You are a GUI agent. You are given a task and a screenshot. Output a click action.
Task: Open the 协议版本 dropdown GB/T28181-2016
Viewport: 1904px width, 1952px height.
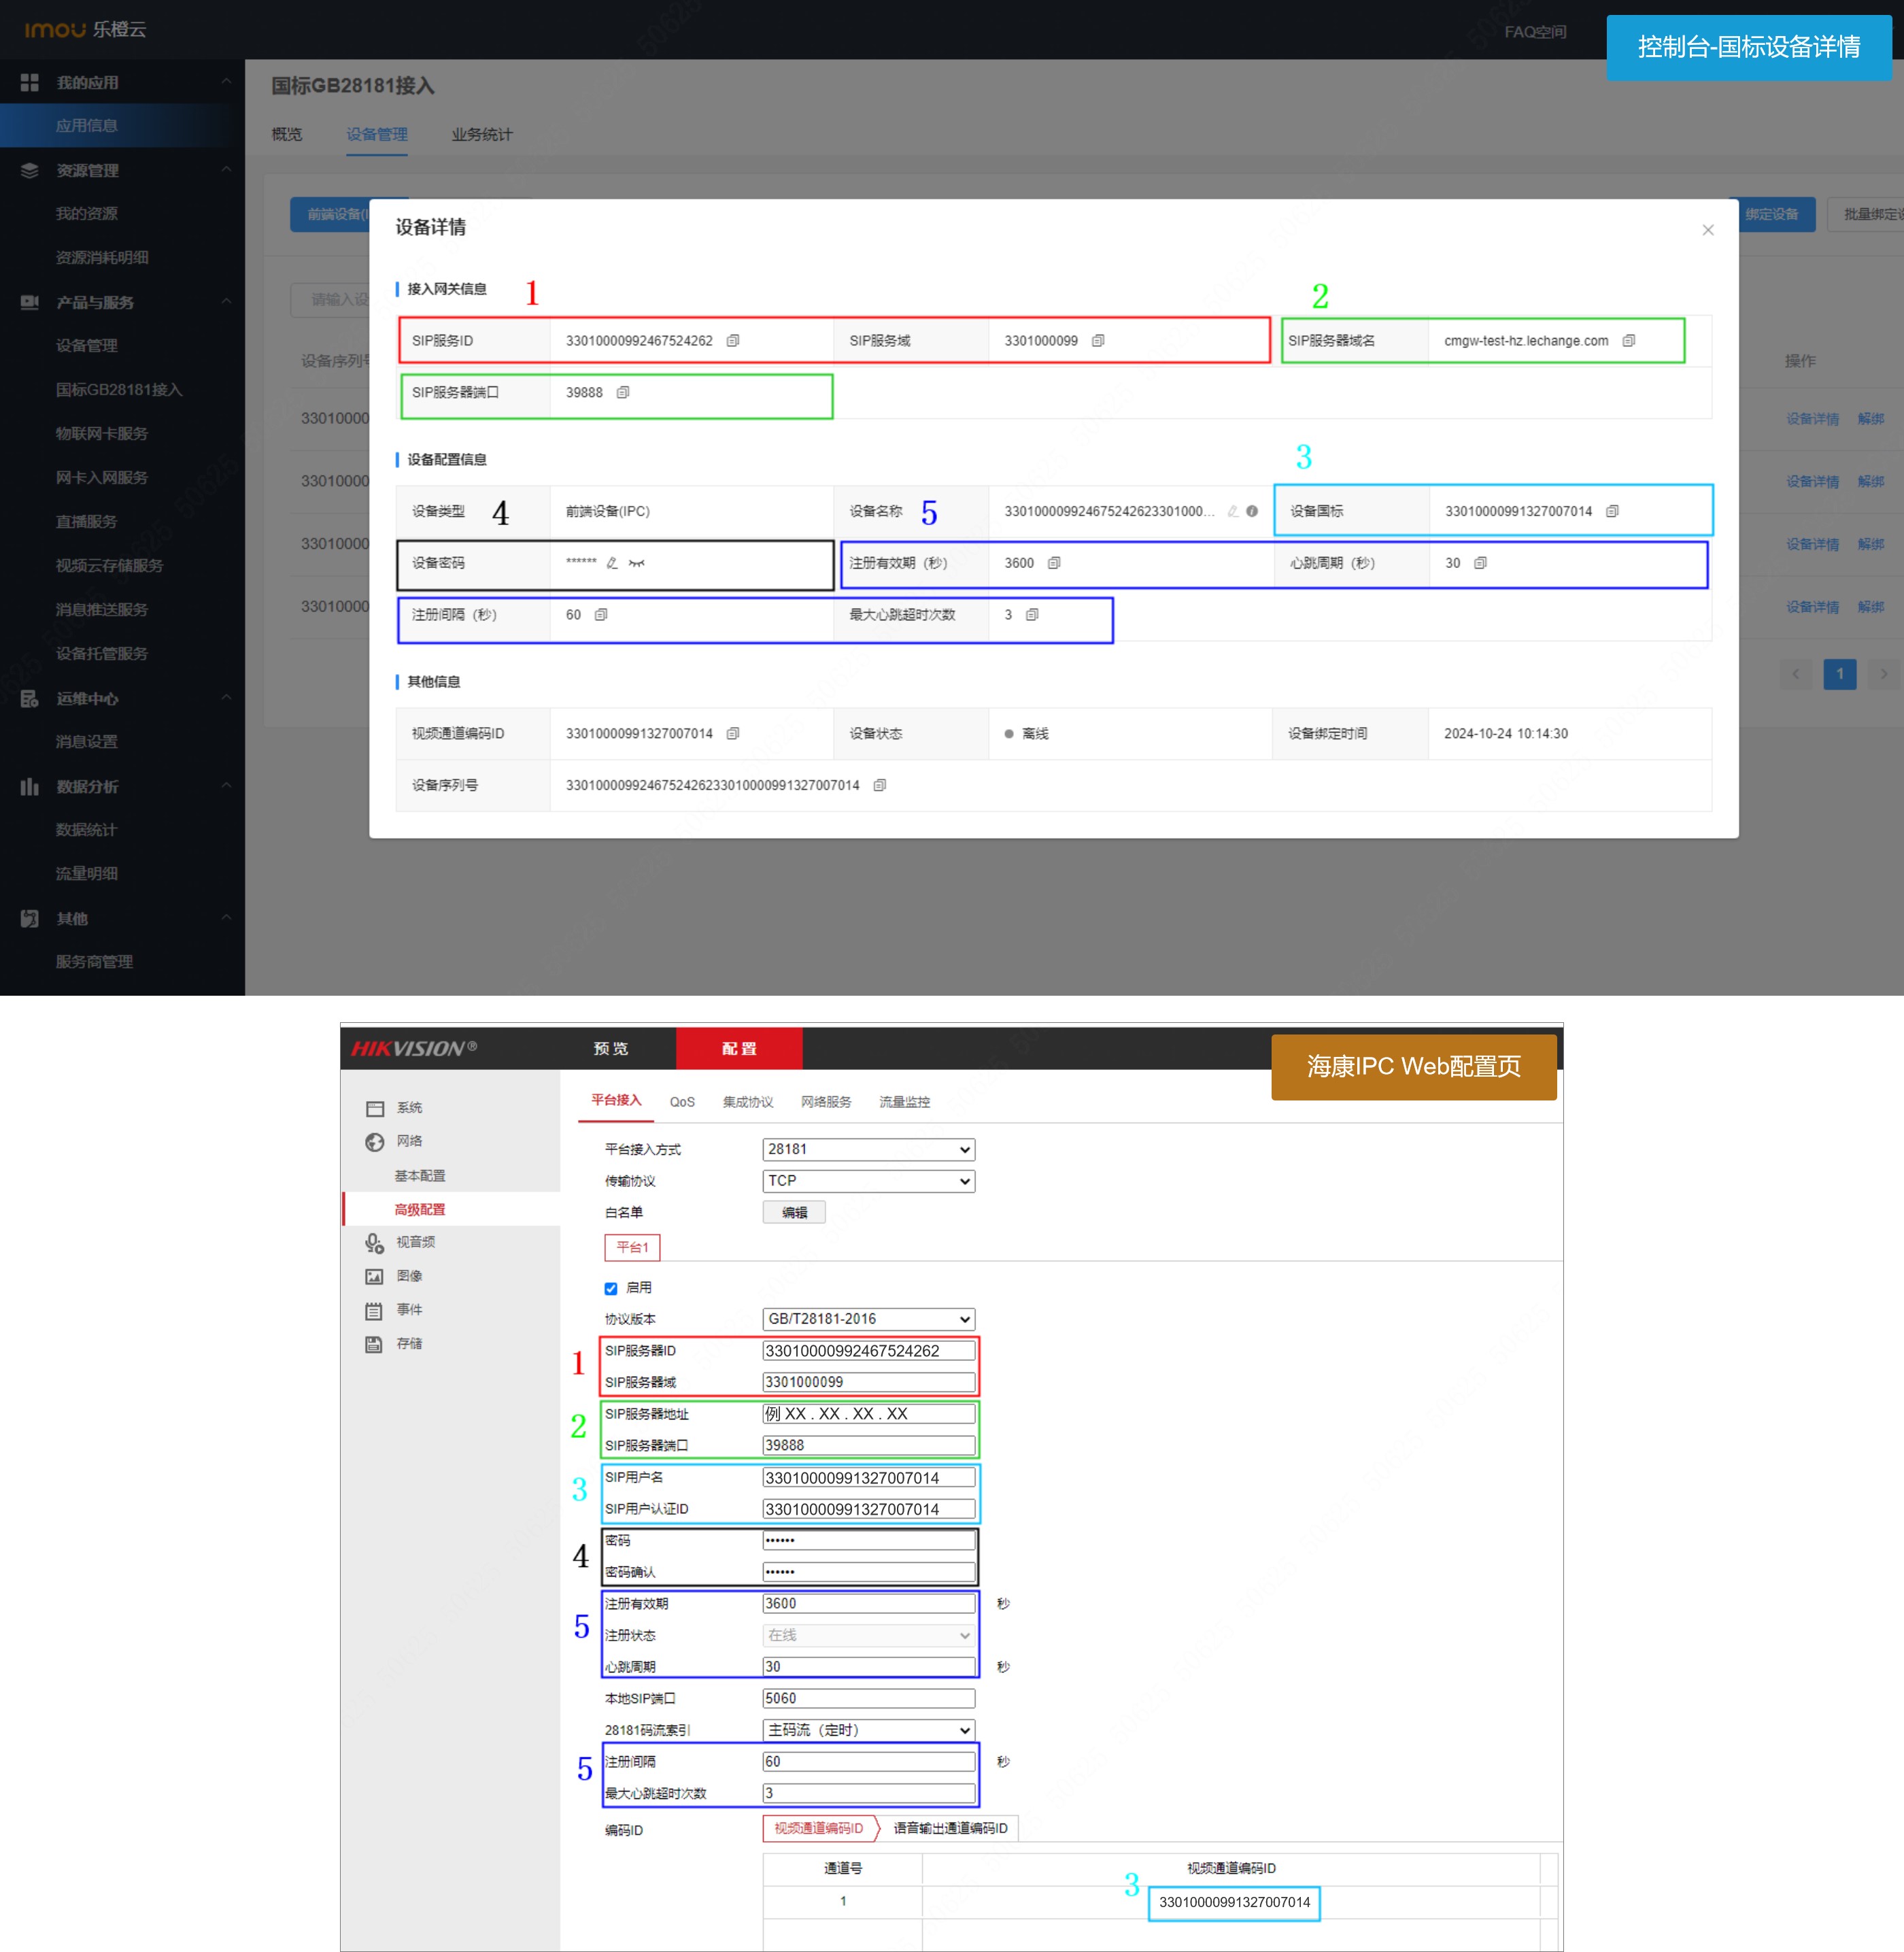(868, 1320)
